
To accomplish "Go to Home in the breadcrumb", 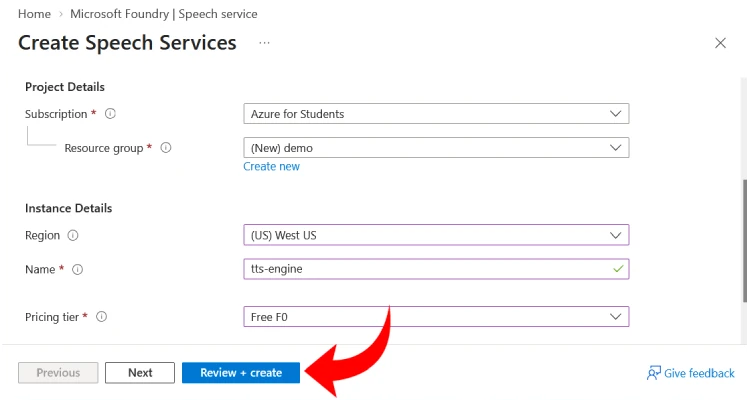I will [34, 14].
